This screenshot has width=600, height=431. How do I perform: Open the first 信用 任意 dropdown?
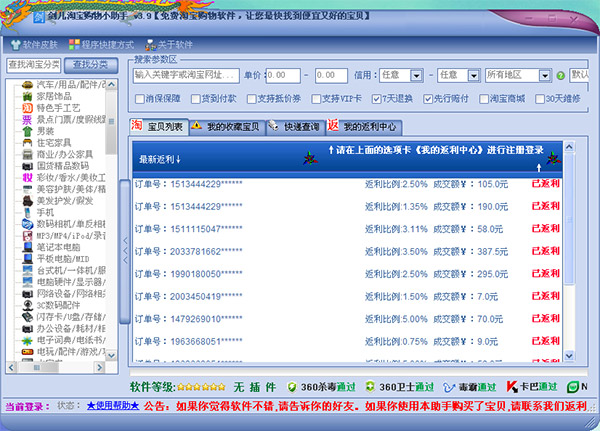pyautogui.click(x=416, y=75)
